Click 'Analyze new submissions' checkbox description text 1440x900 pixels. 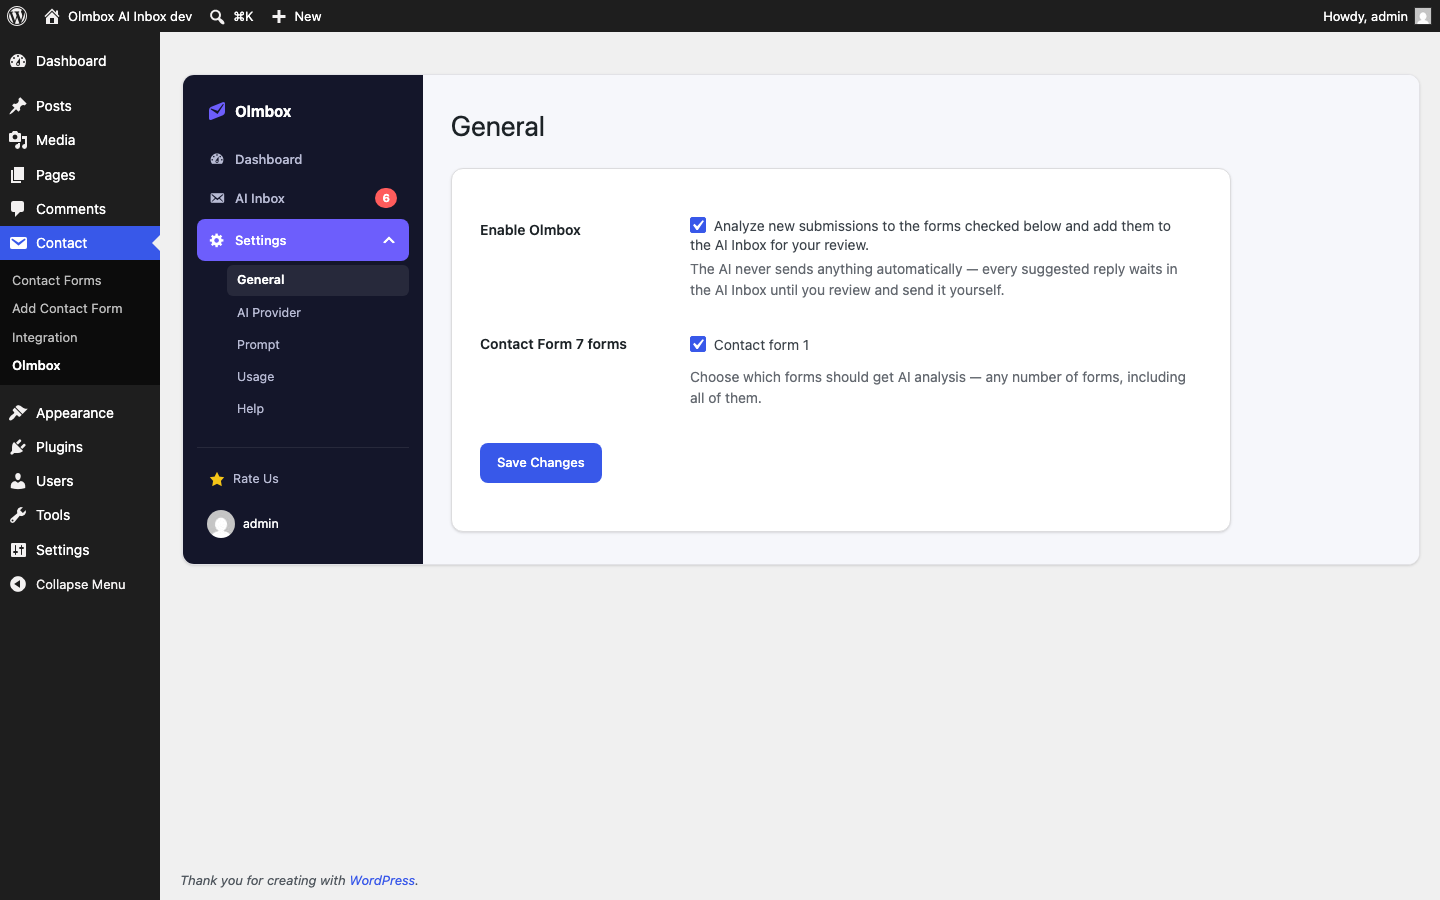(x=930, y=235)
